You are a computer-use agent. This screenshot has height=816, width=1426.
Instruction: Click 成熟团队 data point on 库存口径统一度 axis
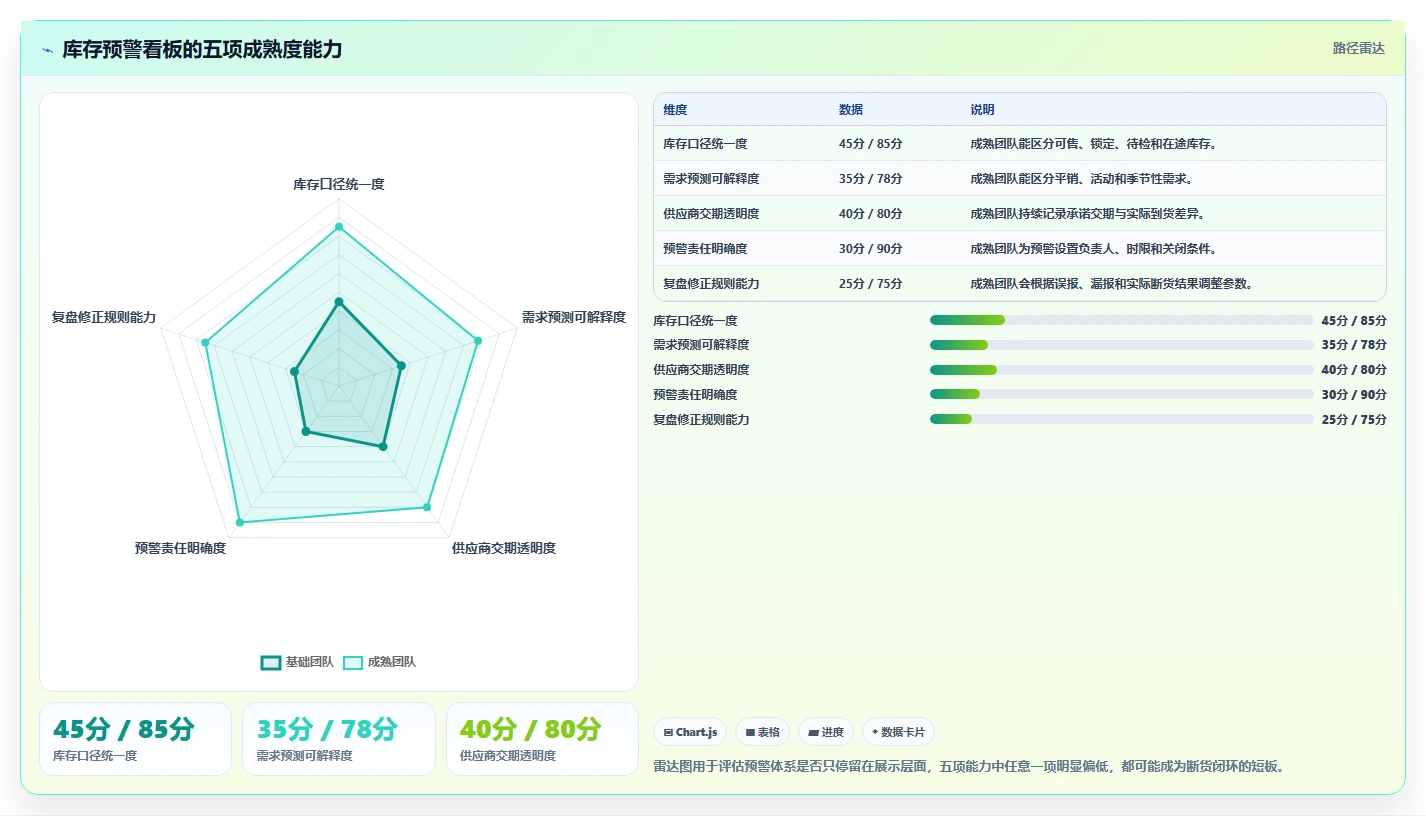tap(339, 227)
